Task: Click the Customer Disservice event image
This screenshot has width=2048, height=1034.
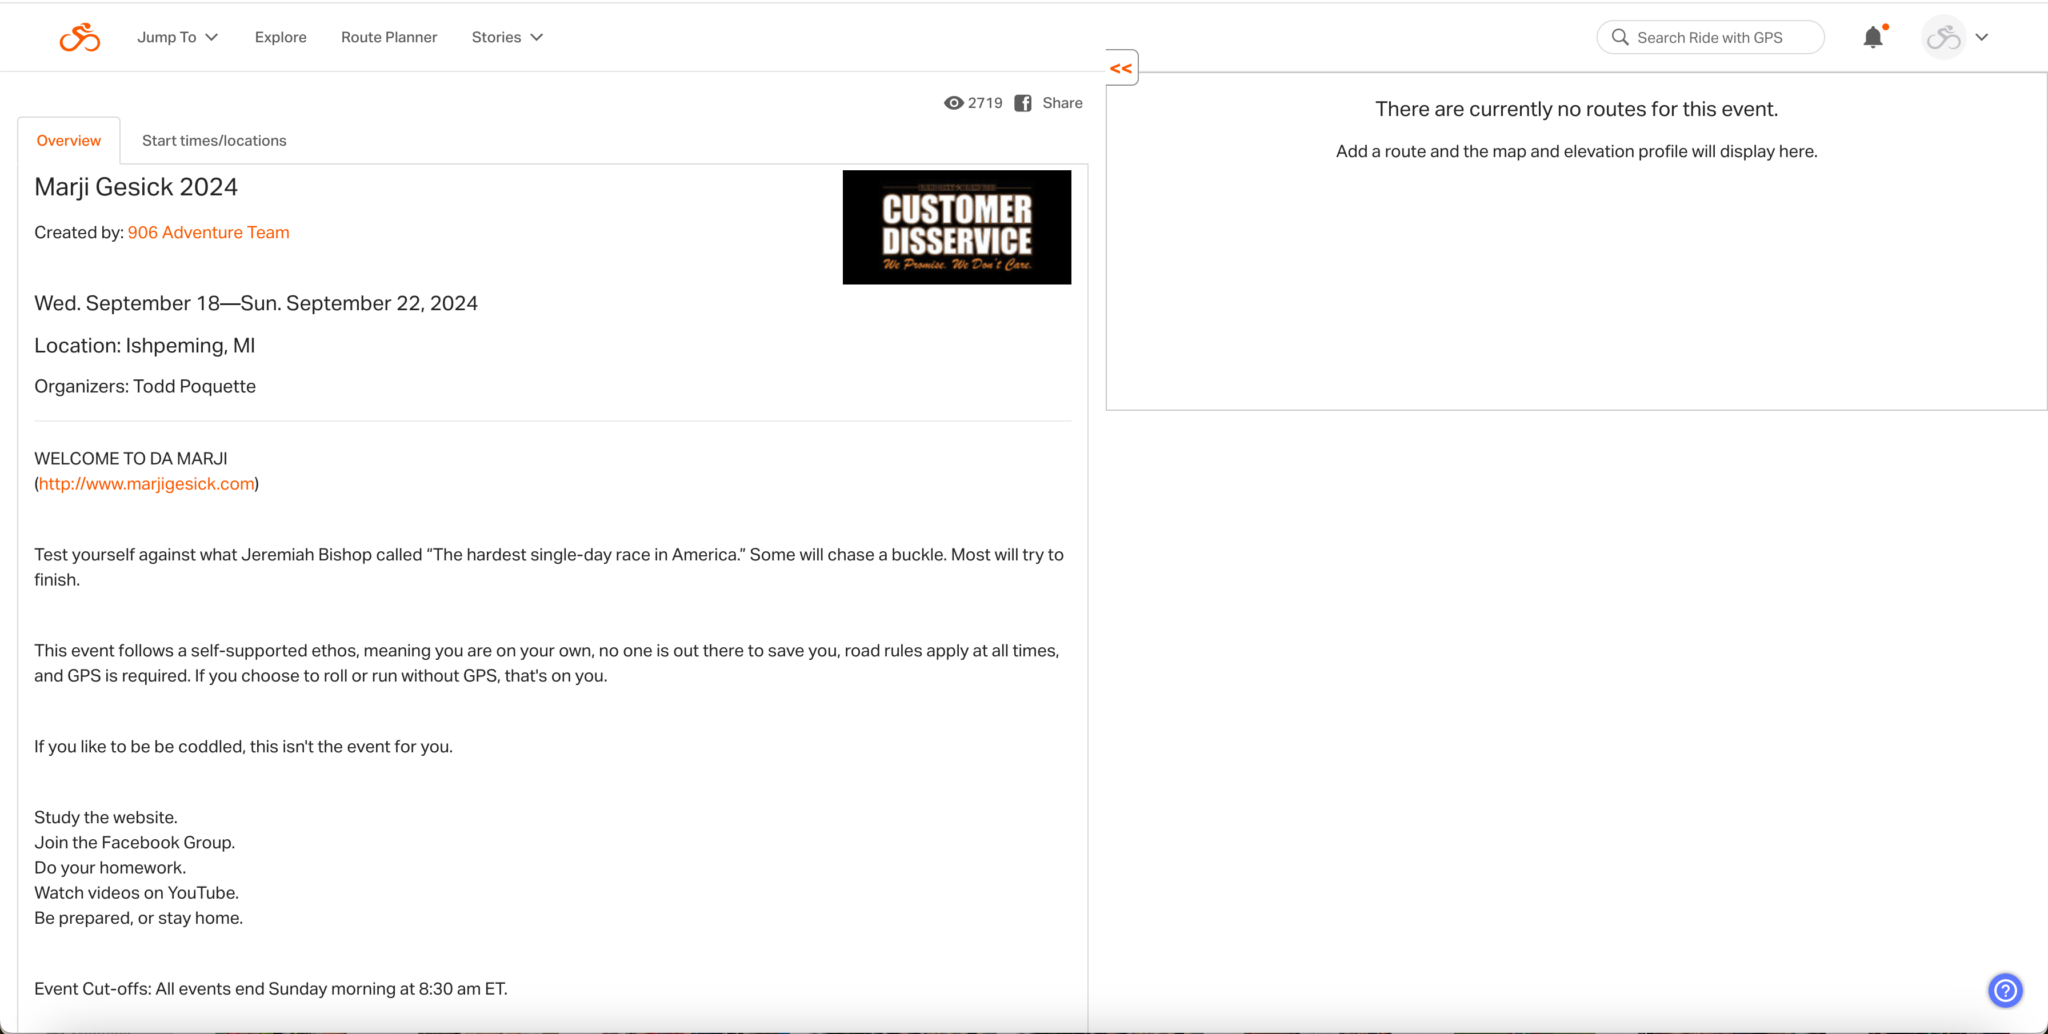Action: pos(957,227)
